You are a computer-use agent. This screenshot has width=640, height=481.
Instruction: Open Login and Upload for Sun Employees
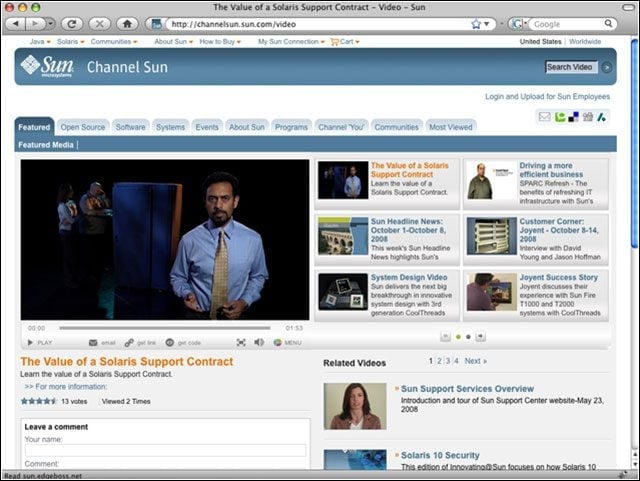[547, 97]
